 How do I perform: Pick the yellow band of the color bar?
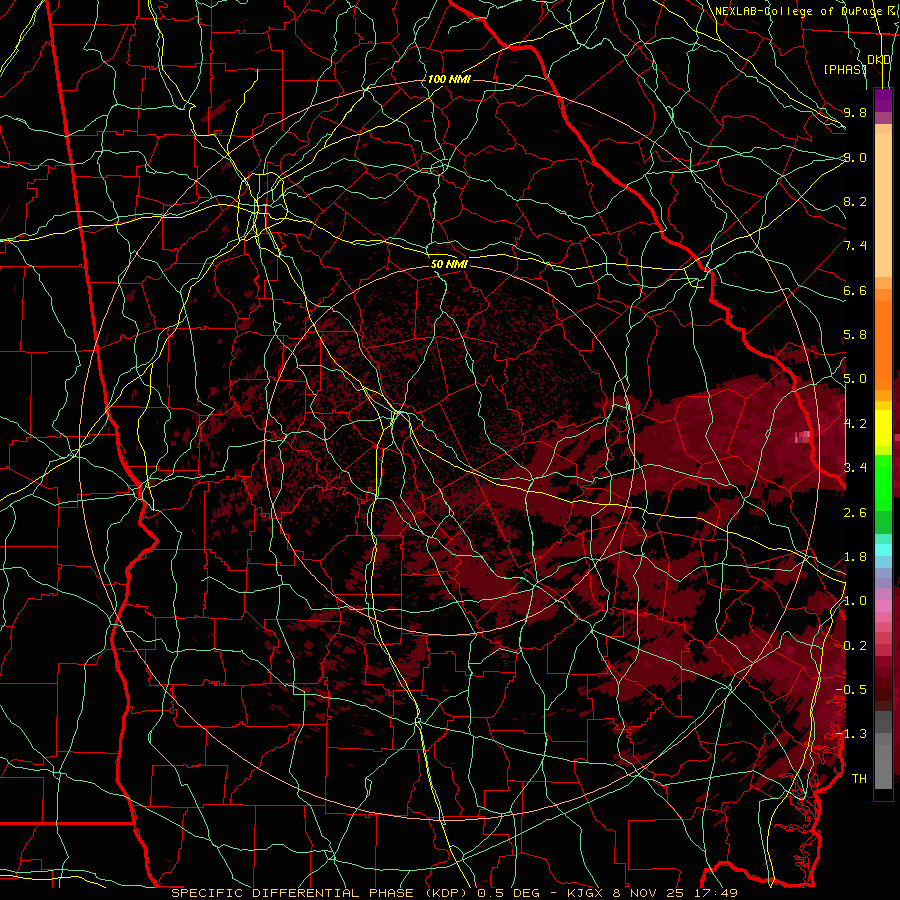[883, 428]
